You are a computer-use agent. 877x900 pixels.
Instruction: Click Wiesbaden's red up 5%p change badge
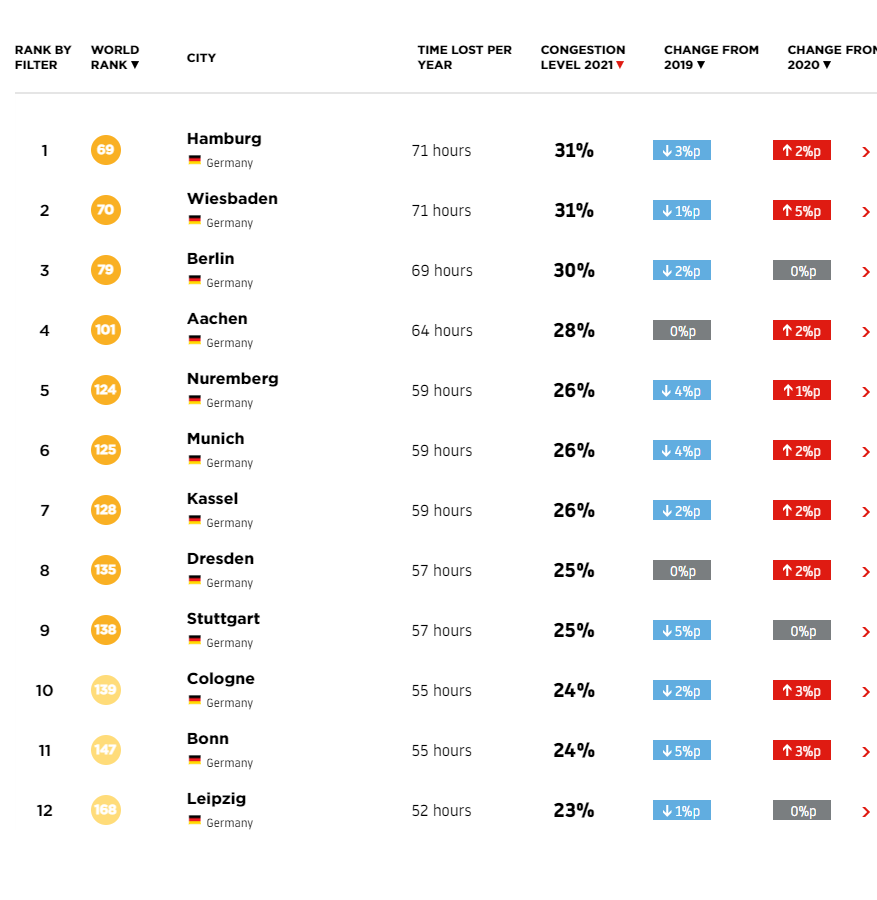[801, 211]
